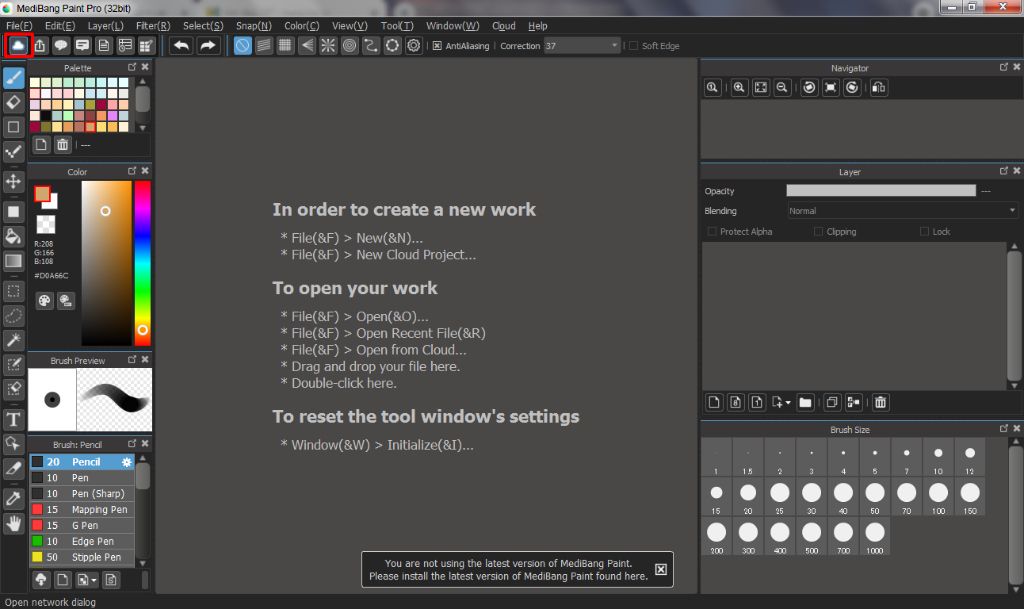Select the Text tool
Viewport: 1024px width, 609px height.
[x=14, y=419]
